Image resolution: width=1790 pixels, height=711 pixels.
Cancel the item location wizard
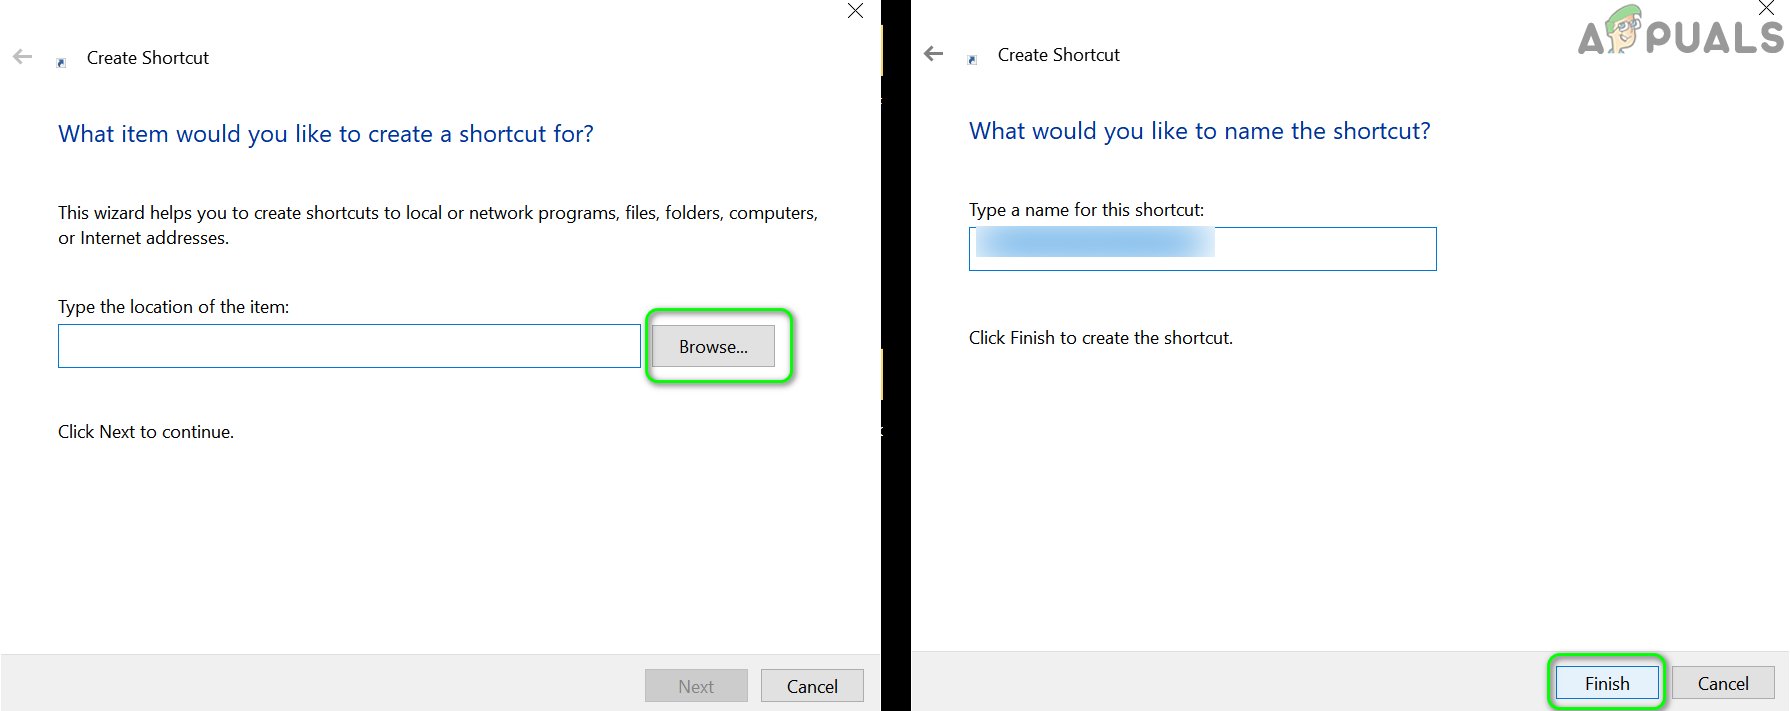[x=812, y=686]
